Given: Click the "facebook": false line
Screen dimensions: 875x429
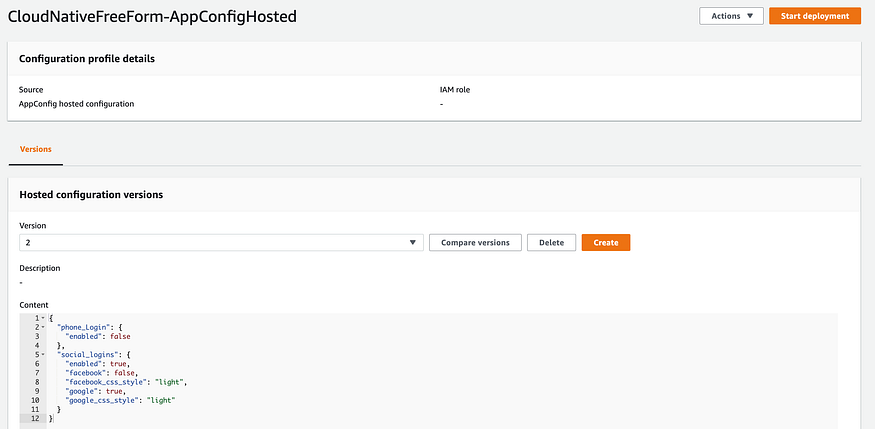Looking at the screenshot, I should click(102, 373).
